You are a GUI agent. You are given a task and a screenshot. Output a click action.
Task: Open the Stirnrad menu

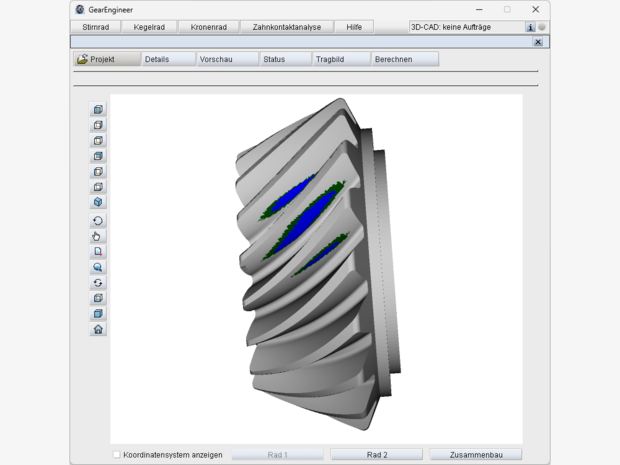[x=96, y=27]
